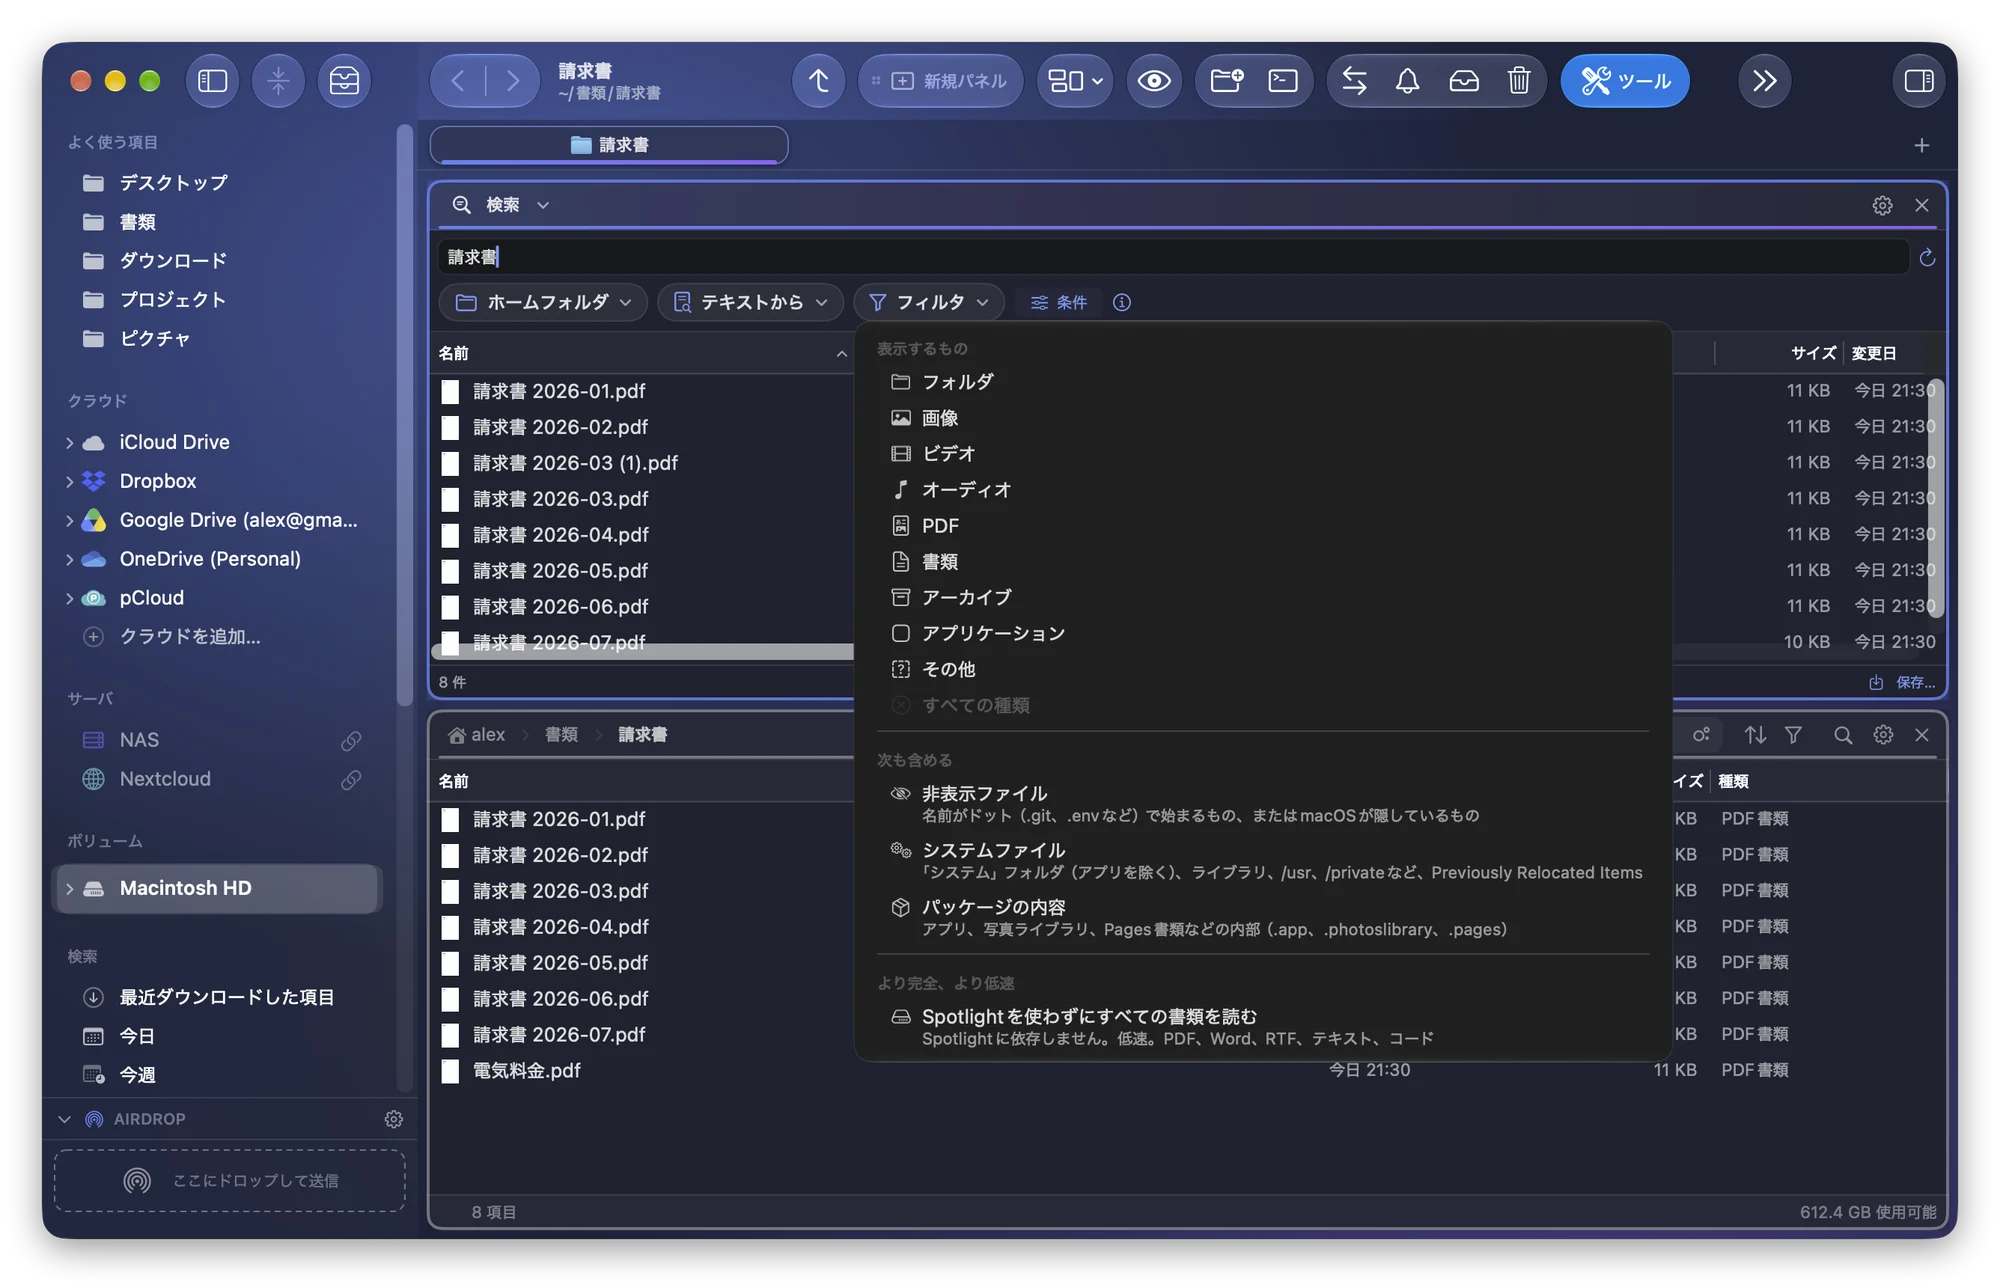This screenshot has width=2000, height=1281.
Task: Open the panel layout dropdown in toolbar
Action: click(x=1075, y=81)
